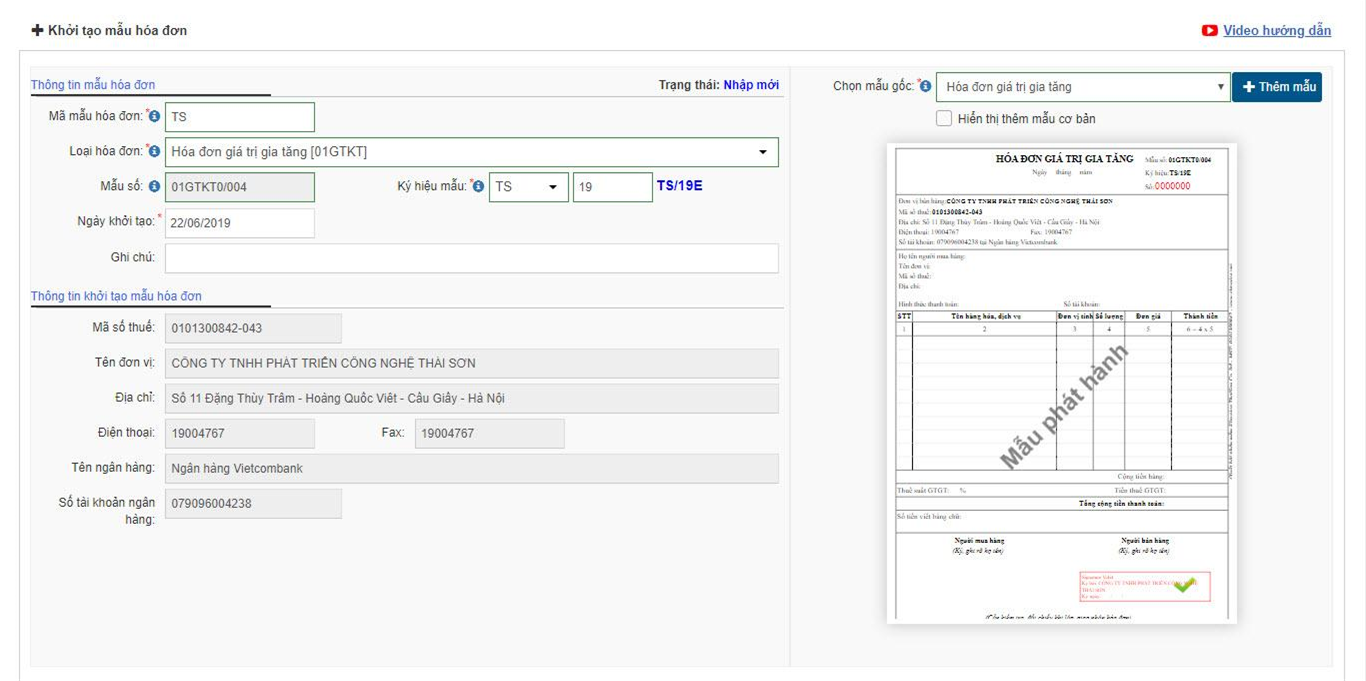The height and width of the screenshot is (681, 1366).
Task: Click the Ký hiệu mẫu year field 19
Action: (x=612, y=187)
